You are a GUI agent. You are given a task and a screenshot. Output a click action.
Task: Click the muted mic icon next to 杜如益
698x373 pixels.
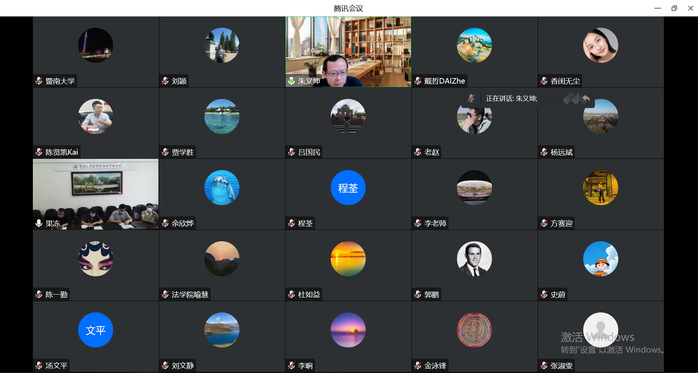click(292, 295)
